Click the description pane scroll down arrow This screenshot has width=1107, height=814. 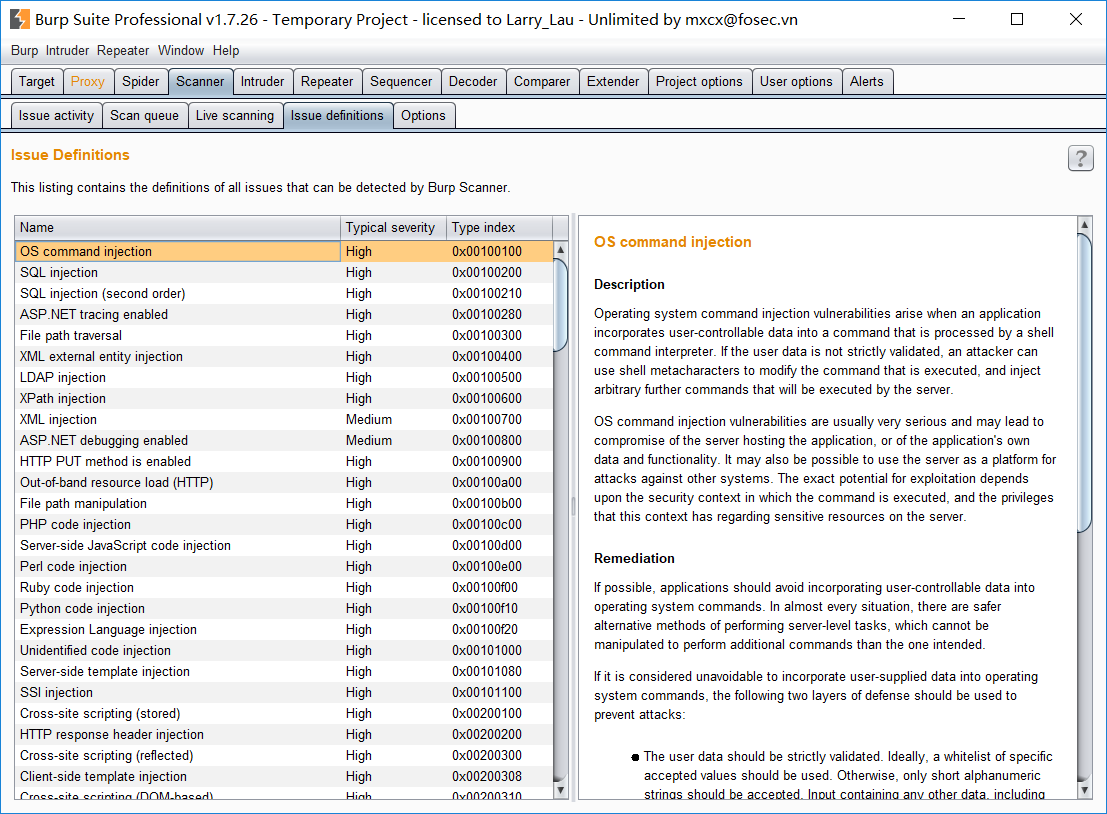coord(1084,791)
